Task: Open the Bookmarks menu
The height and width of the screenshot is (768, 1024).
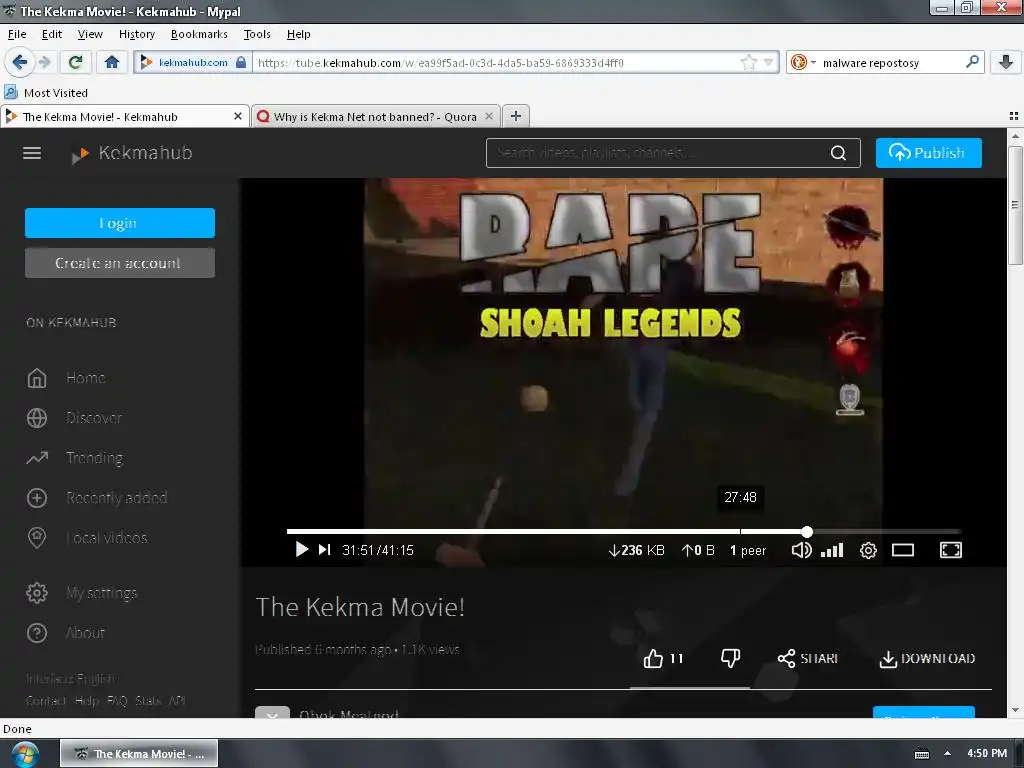Action: point(199,34)
